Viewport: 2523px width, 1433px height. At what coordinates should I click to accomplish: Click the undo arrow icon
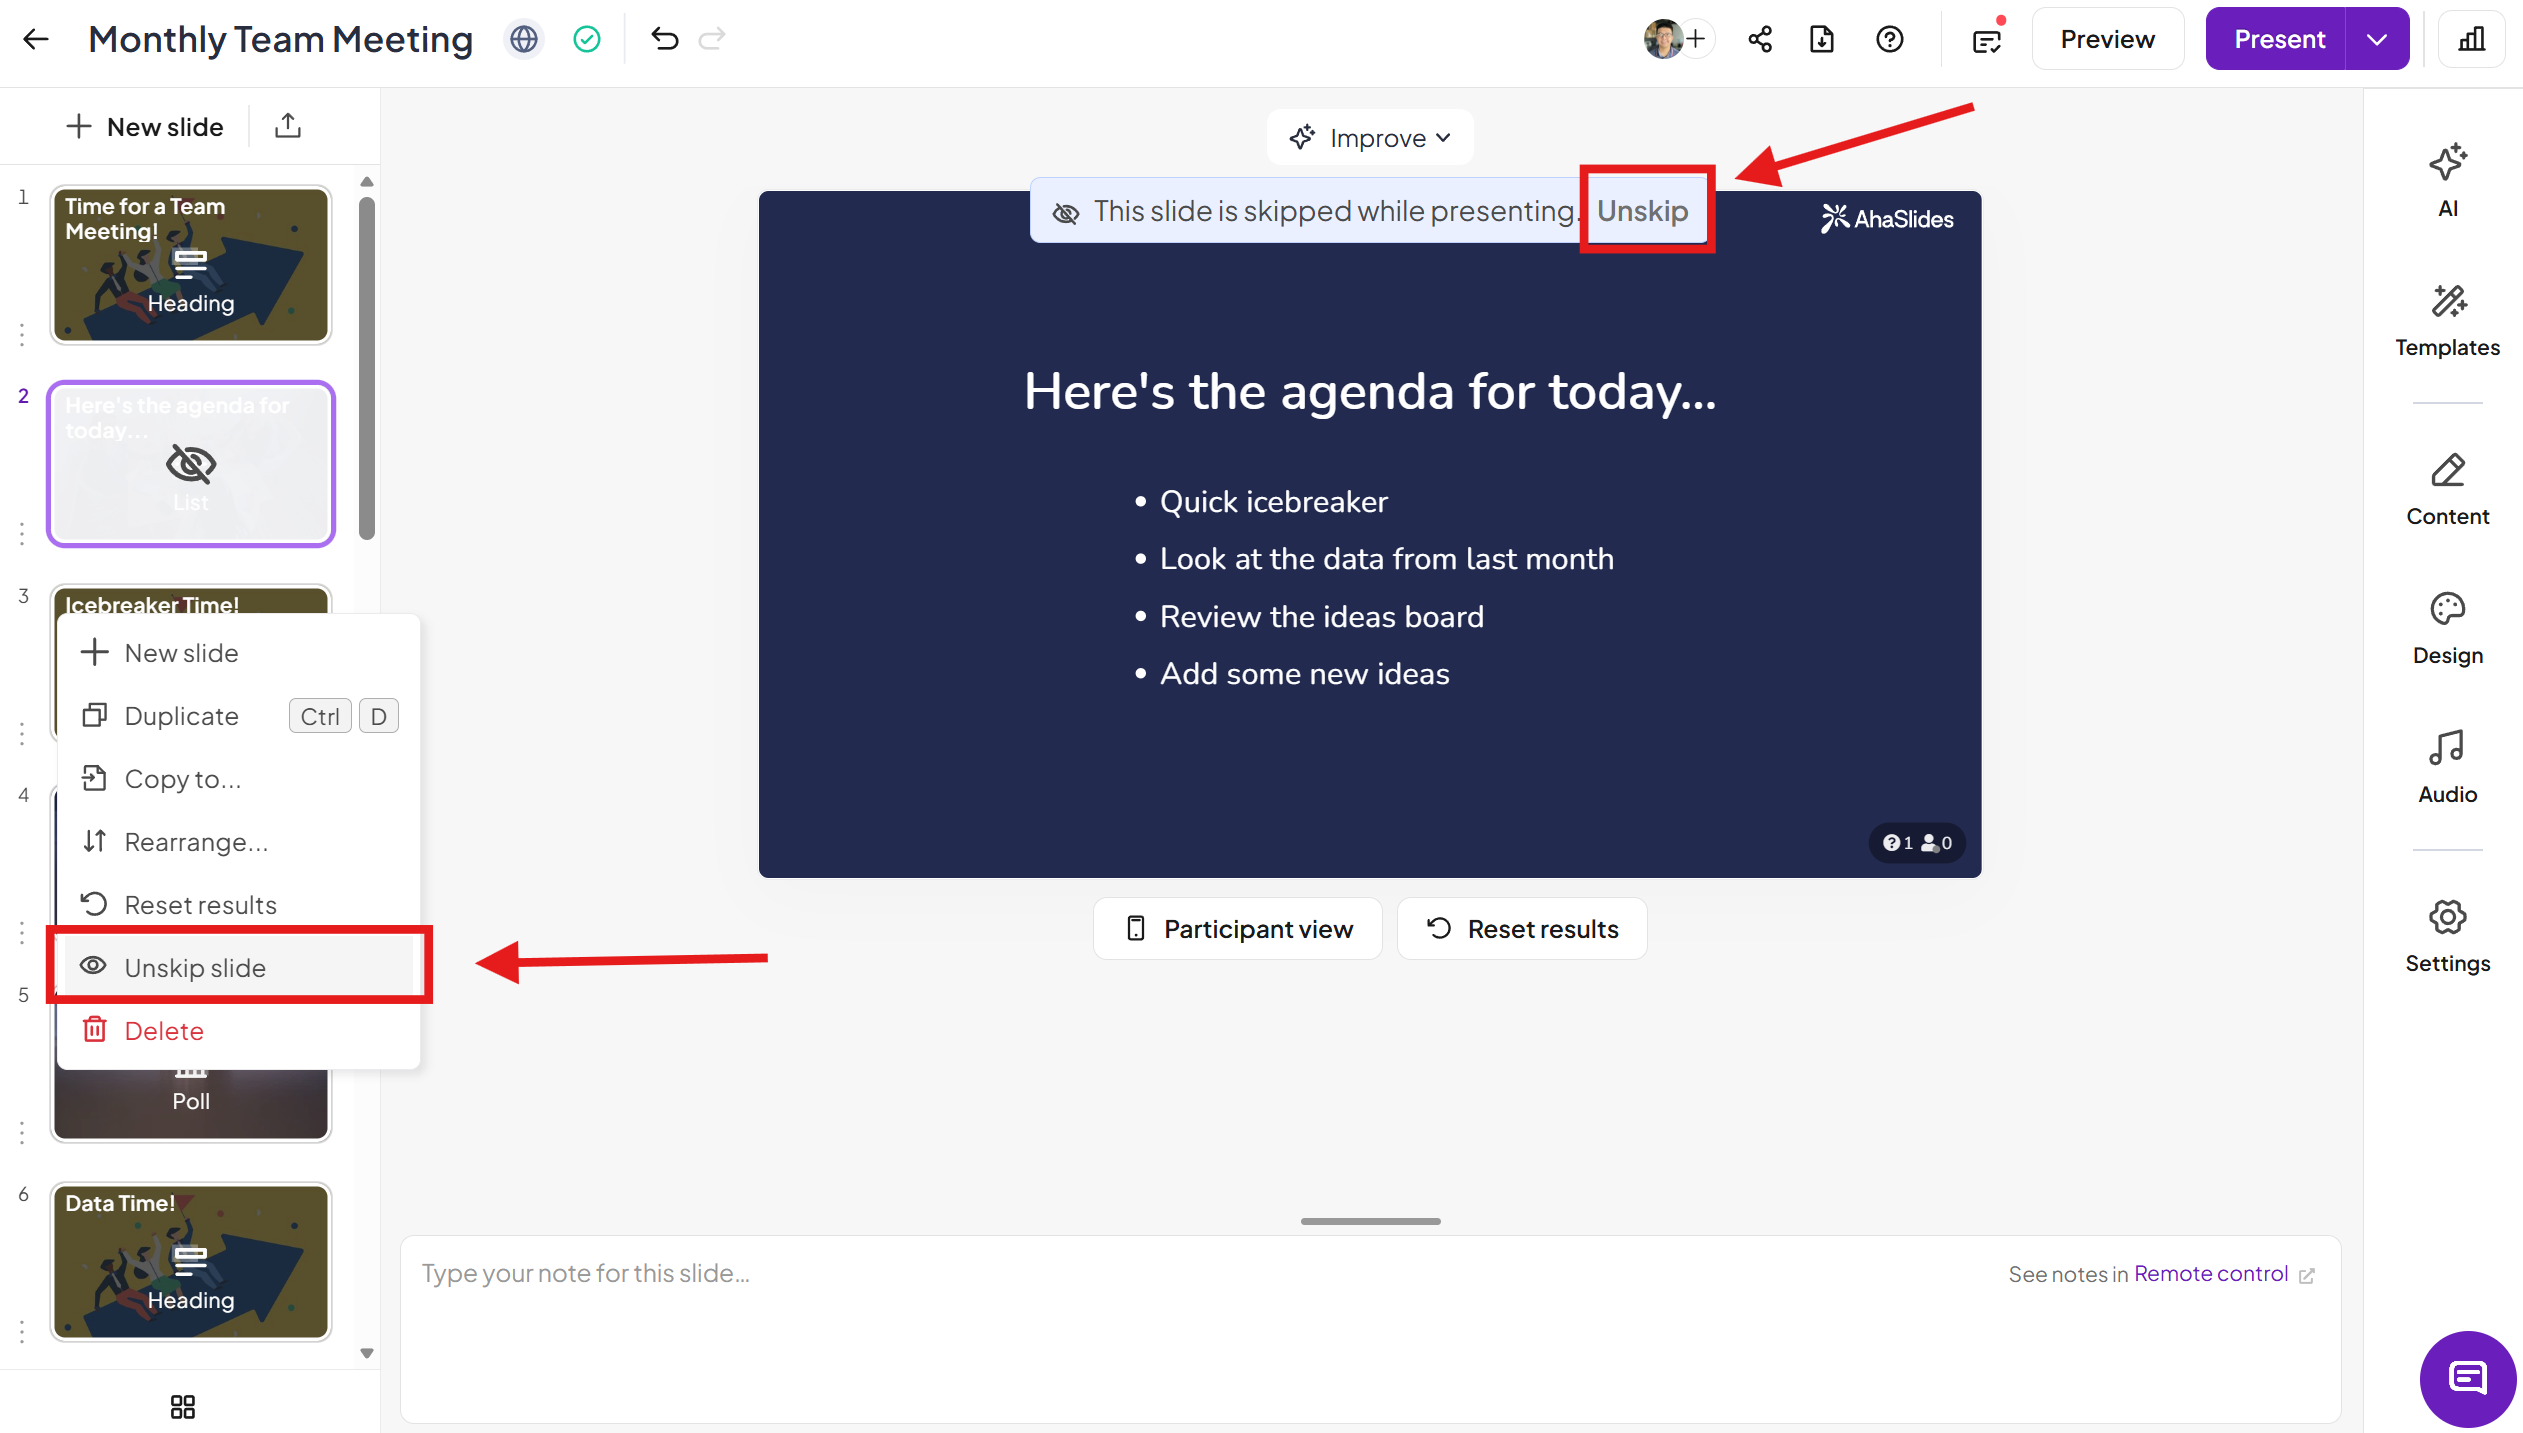(x=665, y=39)
